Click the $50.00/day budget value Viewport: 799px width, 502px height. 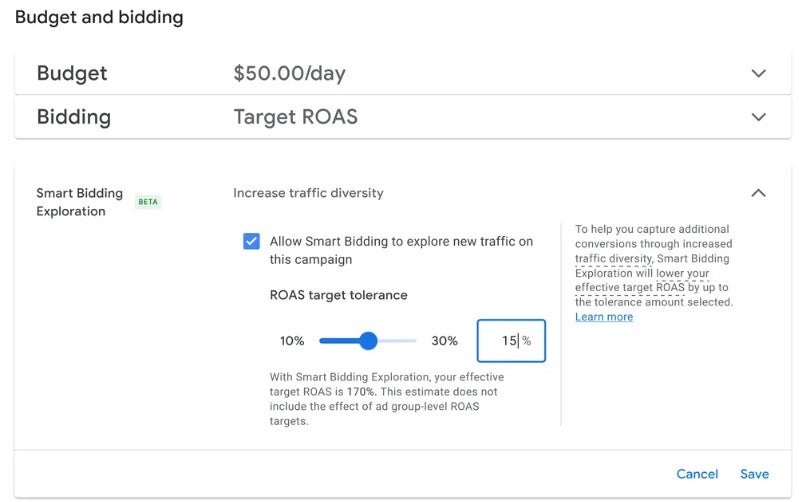(x=289, y=73)
